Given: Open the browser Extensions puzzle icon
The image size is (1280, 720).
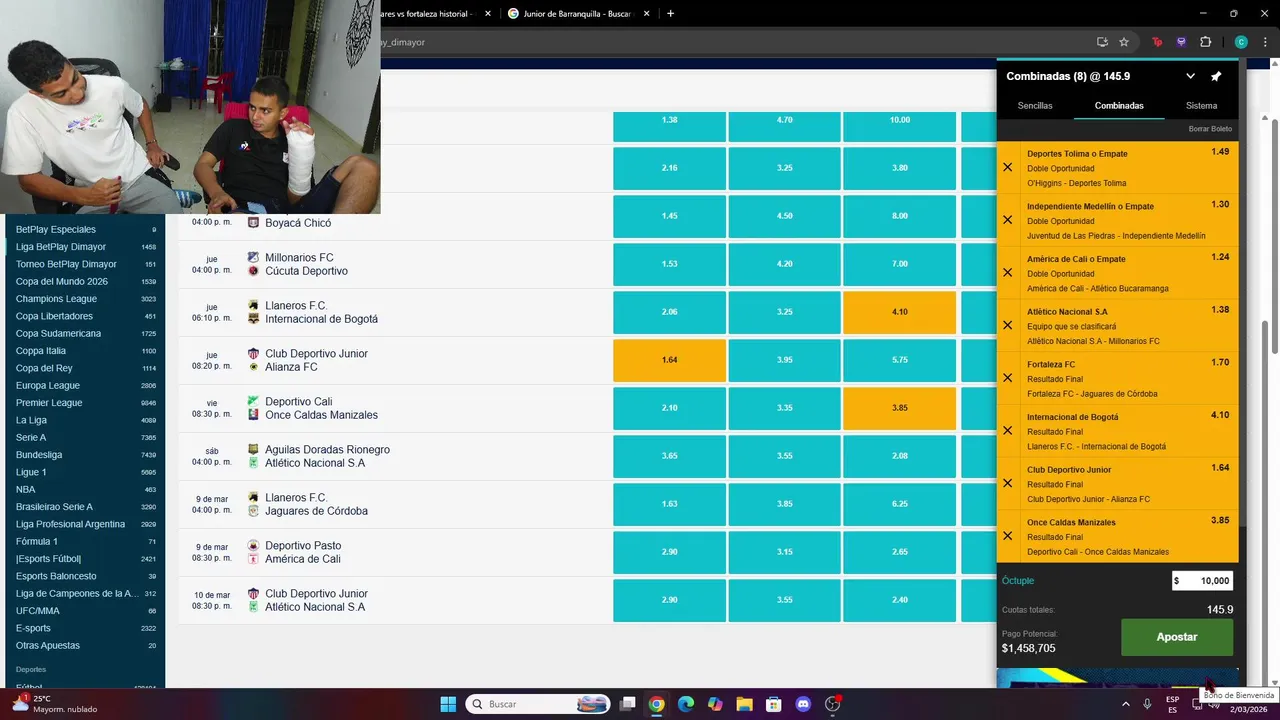Looking at the screenshot, I should [1205, 42].
